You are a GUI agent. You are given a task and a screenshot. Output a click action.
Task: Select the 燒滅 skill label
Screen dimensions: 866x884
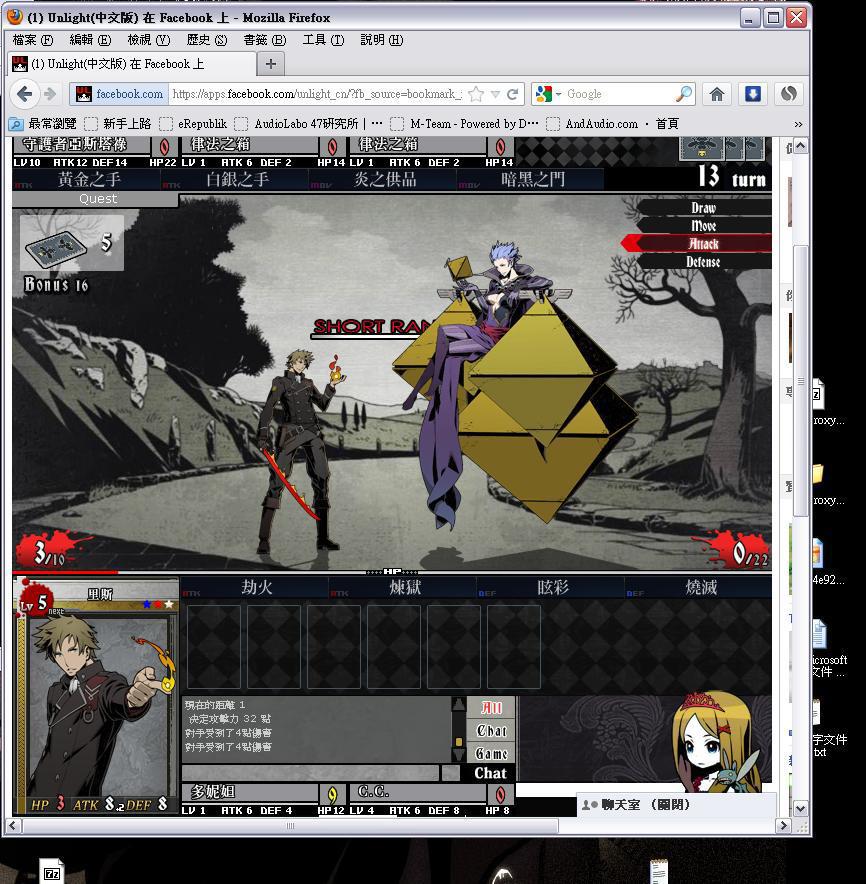(x=699, y=587)
